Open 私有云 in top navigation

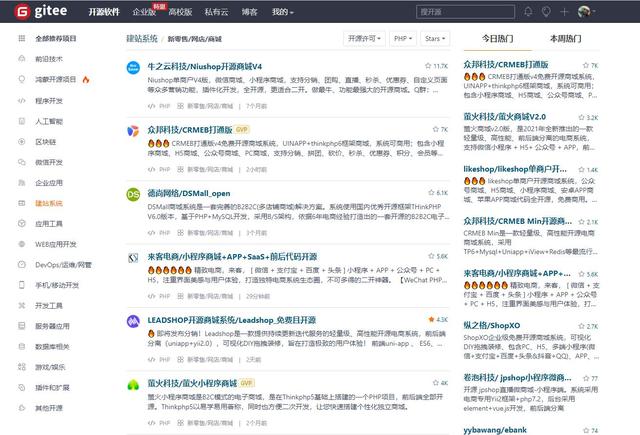click(216, 12)
